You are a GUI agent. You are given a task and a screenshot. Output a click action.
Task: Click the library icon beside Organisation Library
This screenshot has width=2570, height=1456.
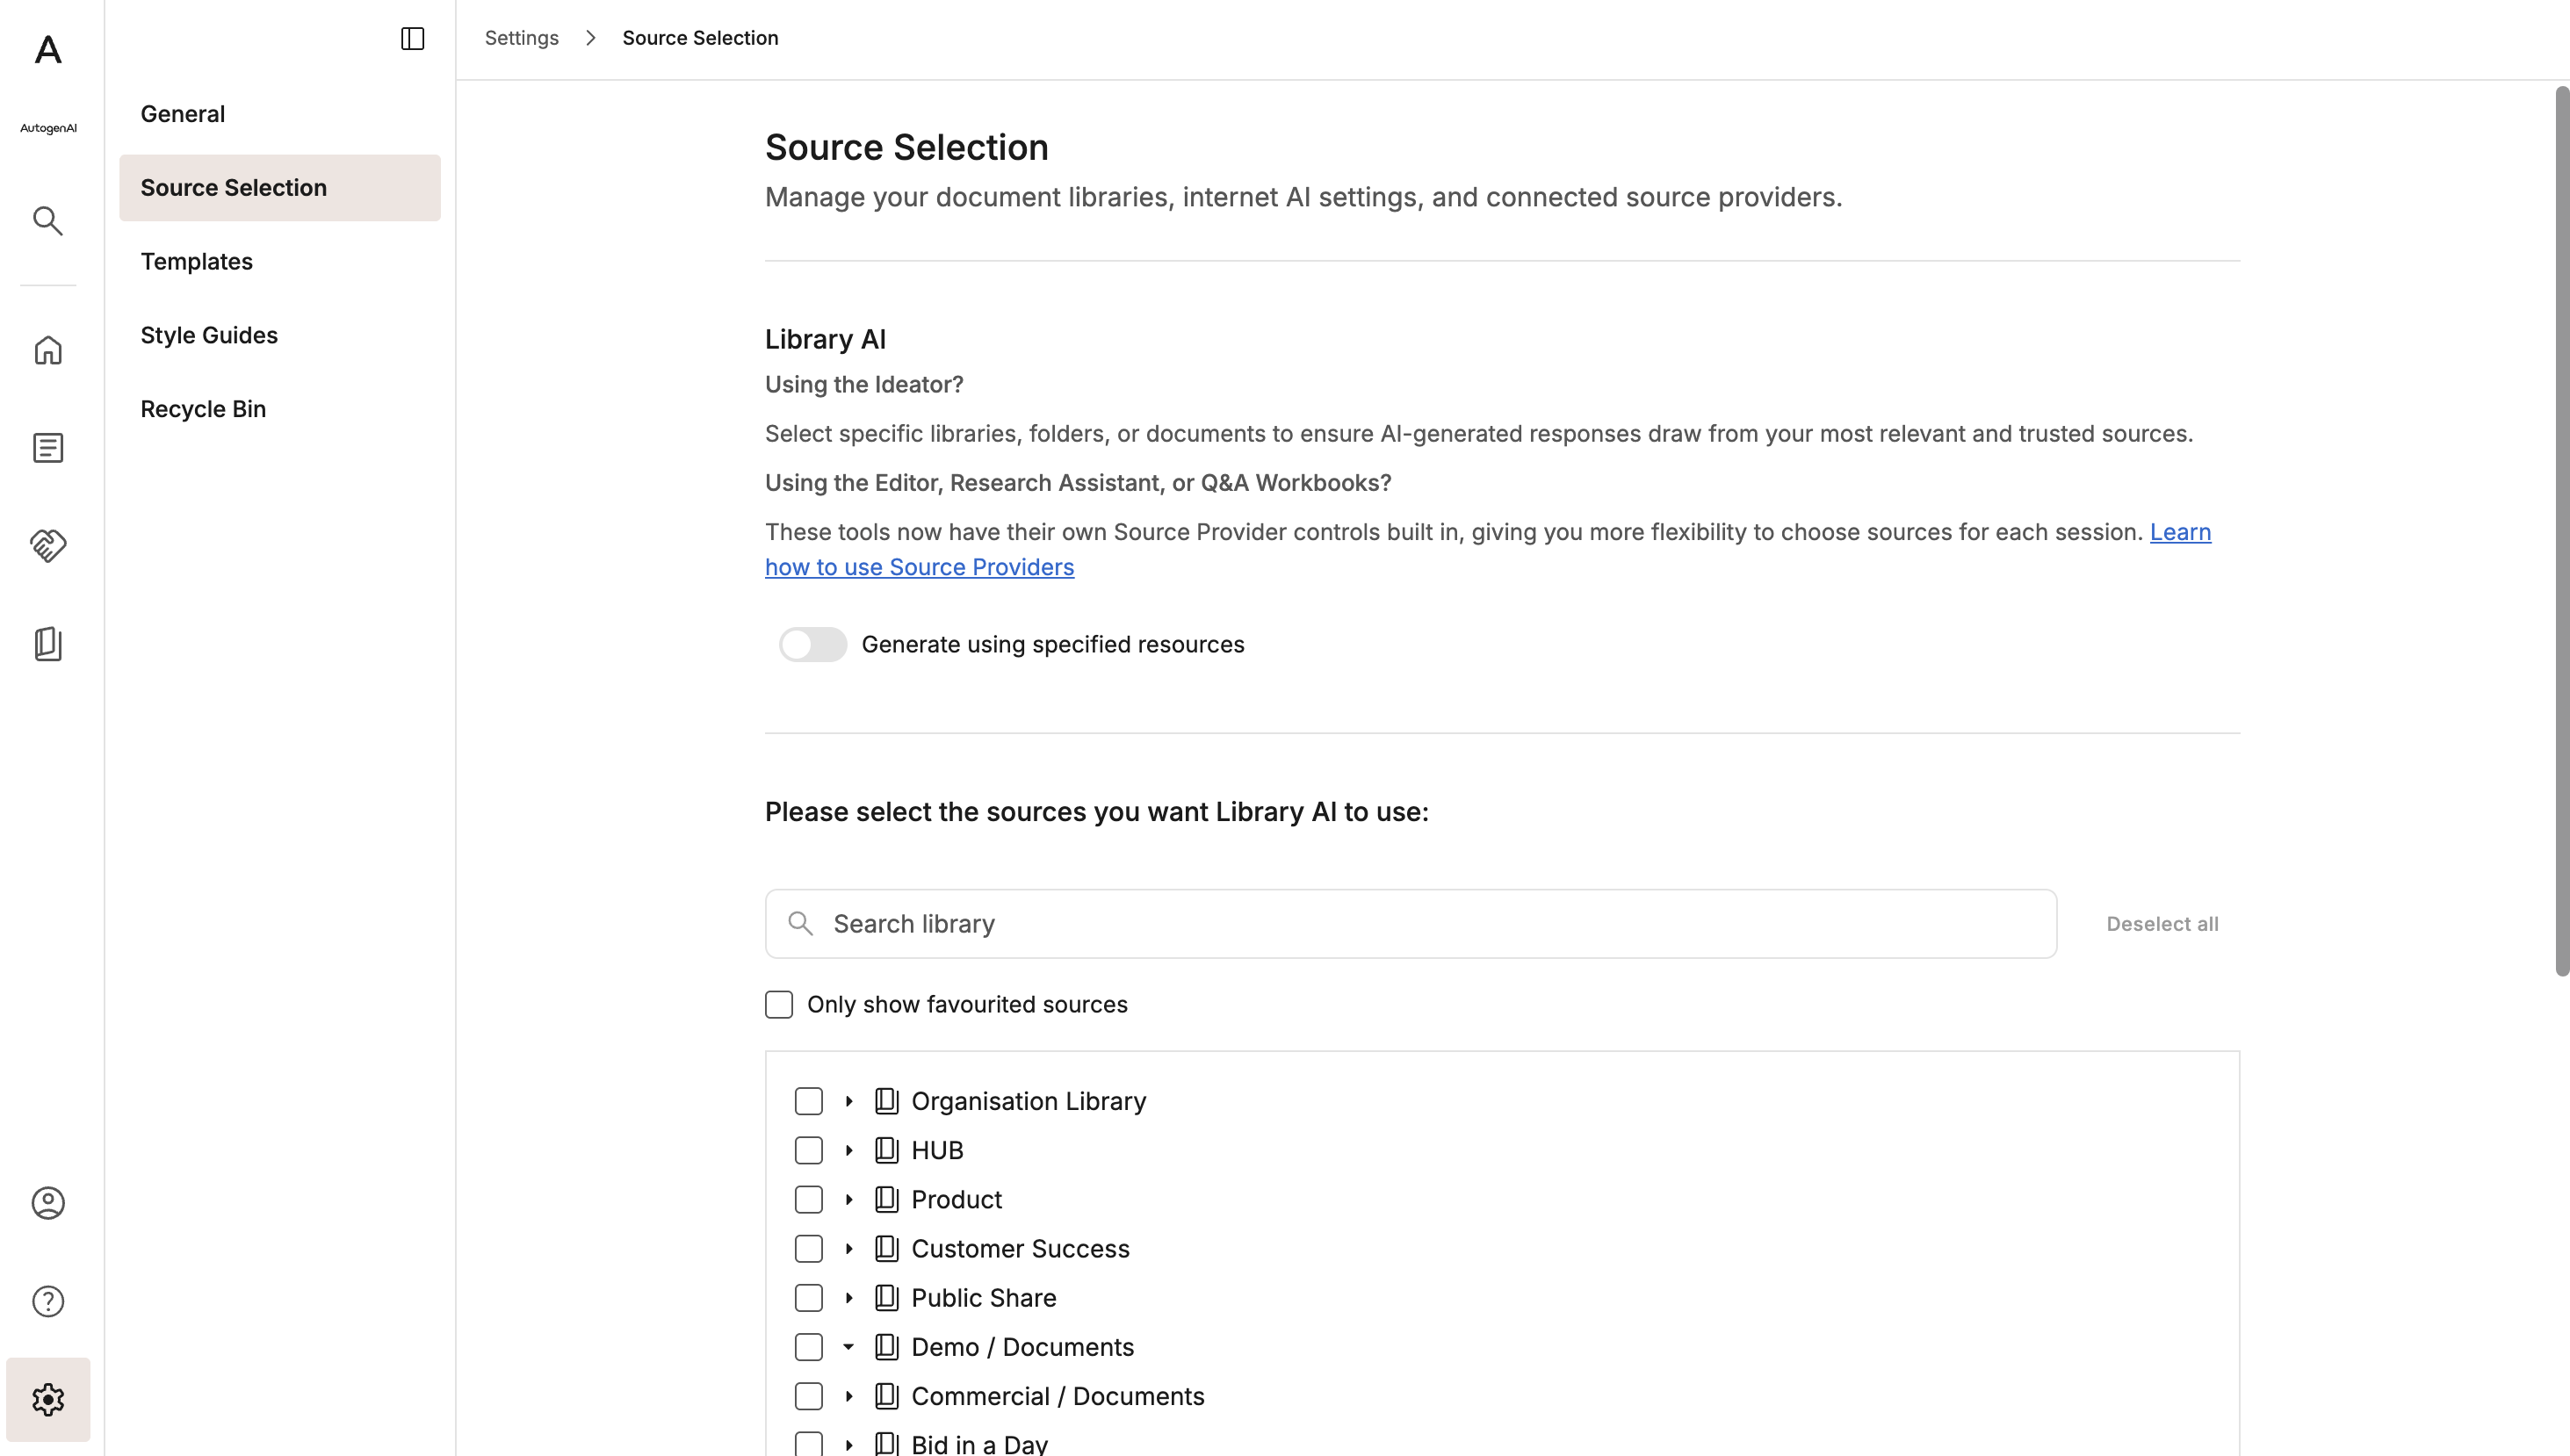[887, 1101]
